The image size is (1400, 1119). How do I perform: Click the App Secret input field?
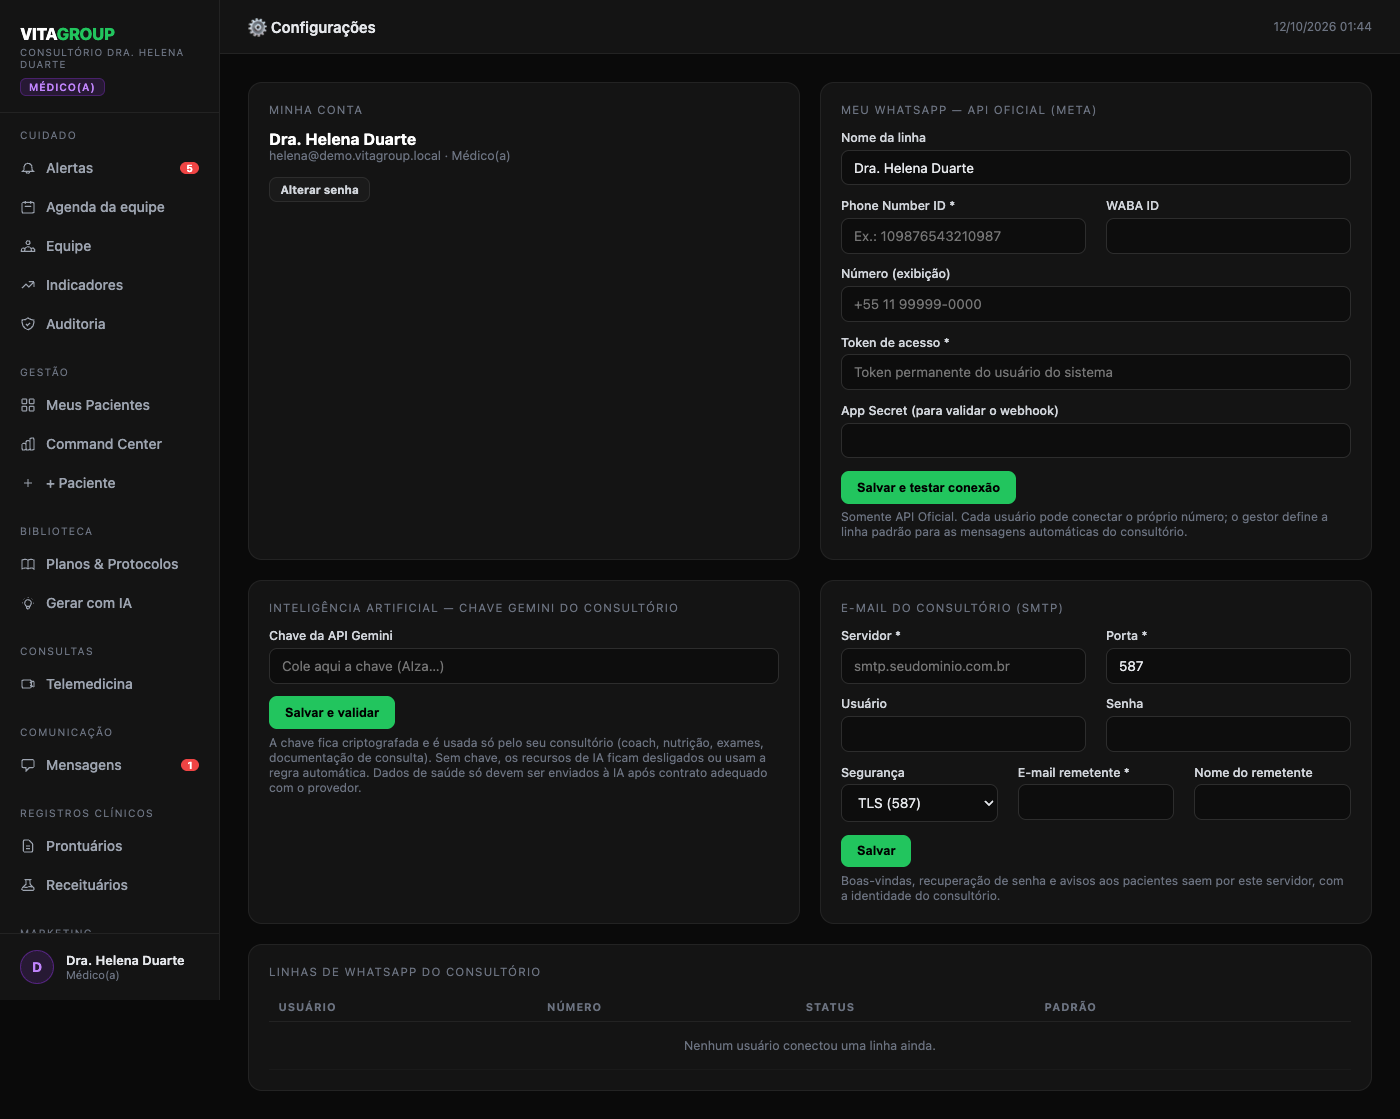pos(1096,440)
